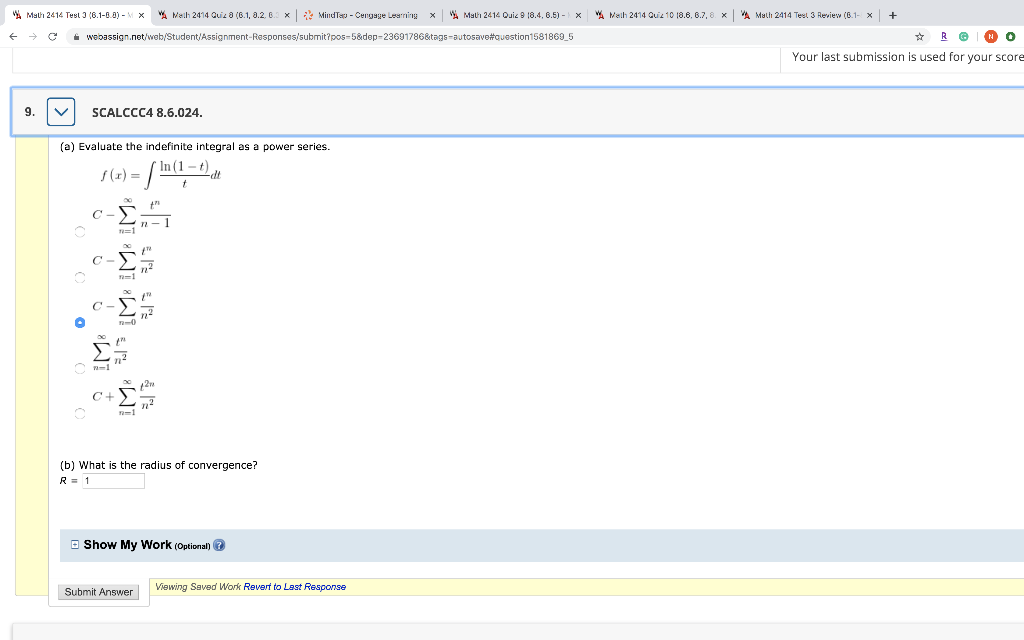Open the purple R extension icon
1024x640 pixels.
point(944,37)
